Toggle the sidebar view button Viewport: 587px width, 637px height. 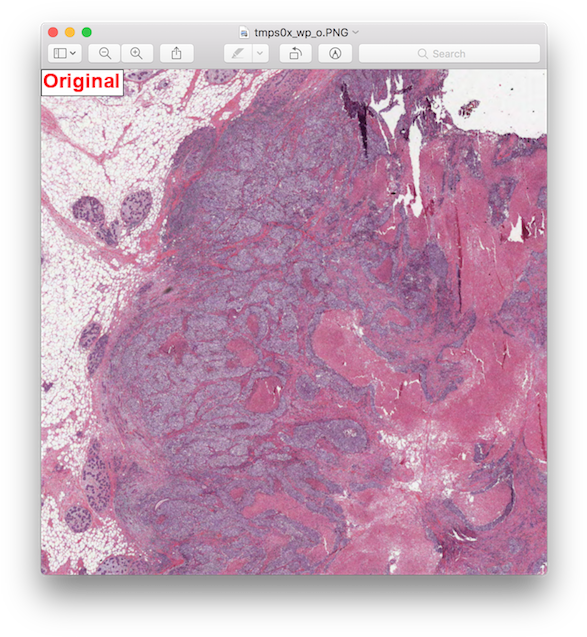[x=60, y=53]
